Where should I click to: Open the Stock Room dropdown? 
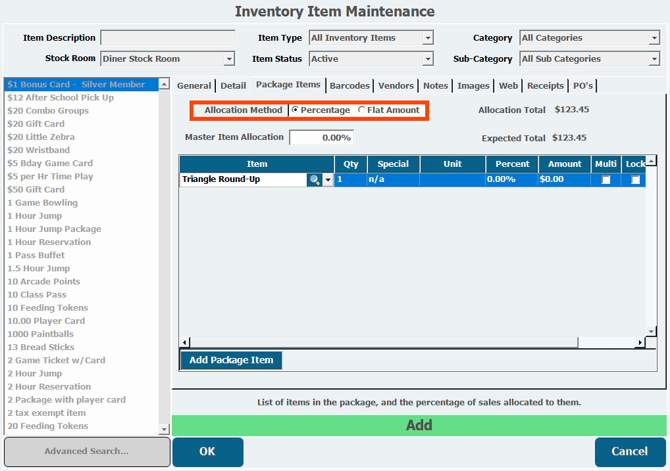pos(229,59)
